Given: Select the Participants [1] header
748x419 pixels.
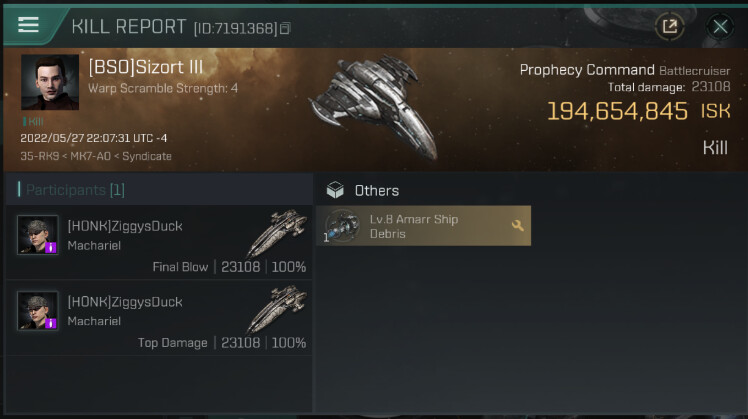Looking at the screenshot, I should tap(71, 190).
